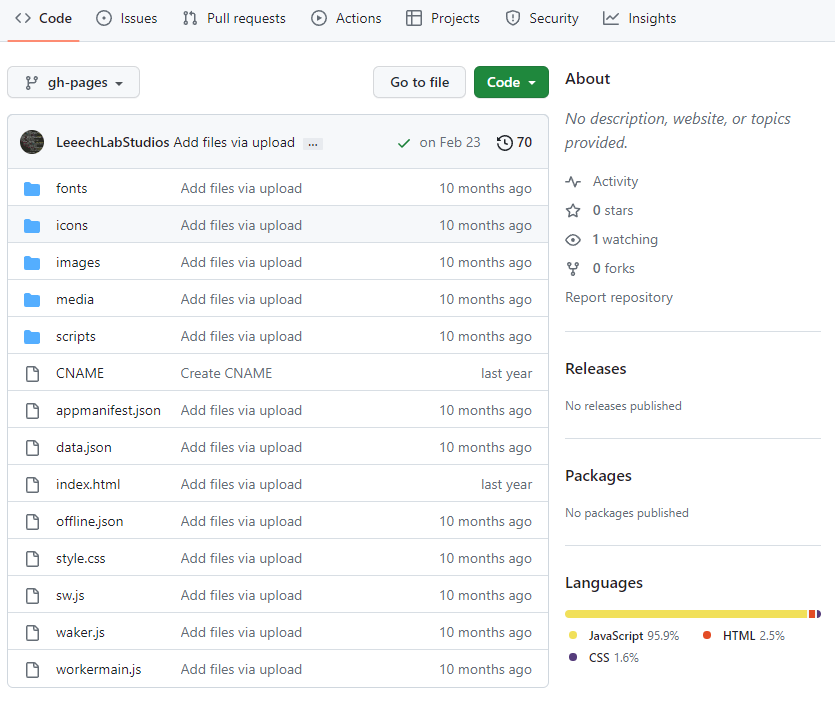Screen dimensions: 835x715
Task: Open the 0 stars link
Action: click(613, 210)
